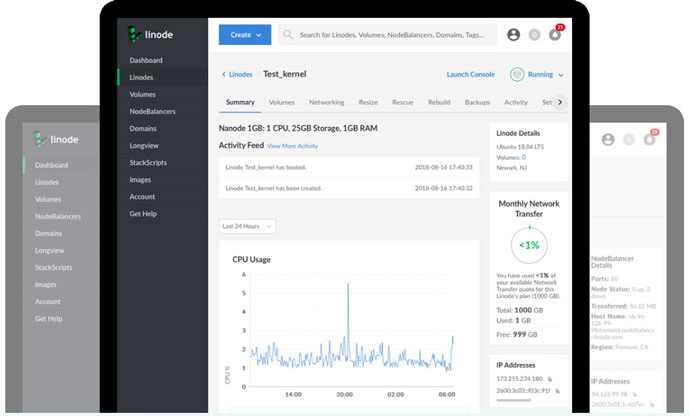The image size is (690, 416).
Task: Switch to the Networking tab
Action: click(x=326, y=102)
